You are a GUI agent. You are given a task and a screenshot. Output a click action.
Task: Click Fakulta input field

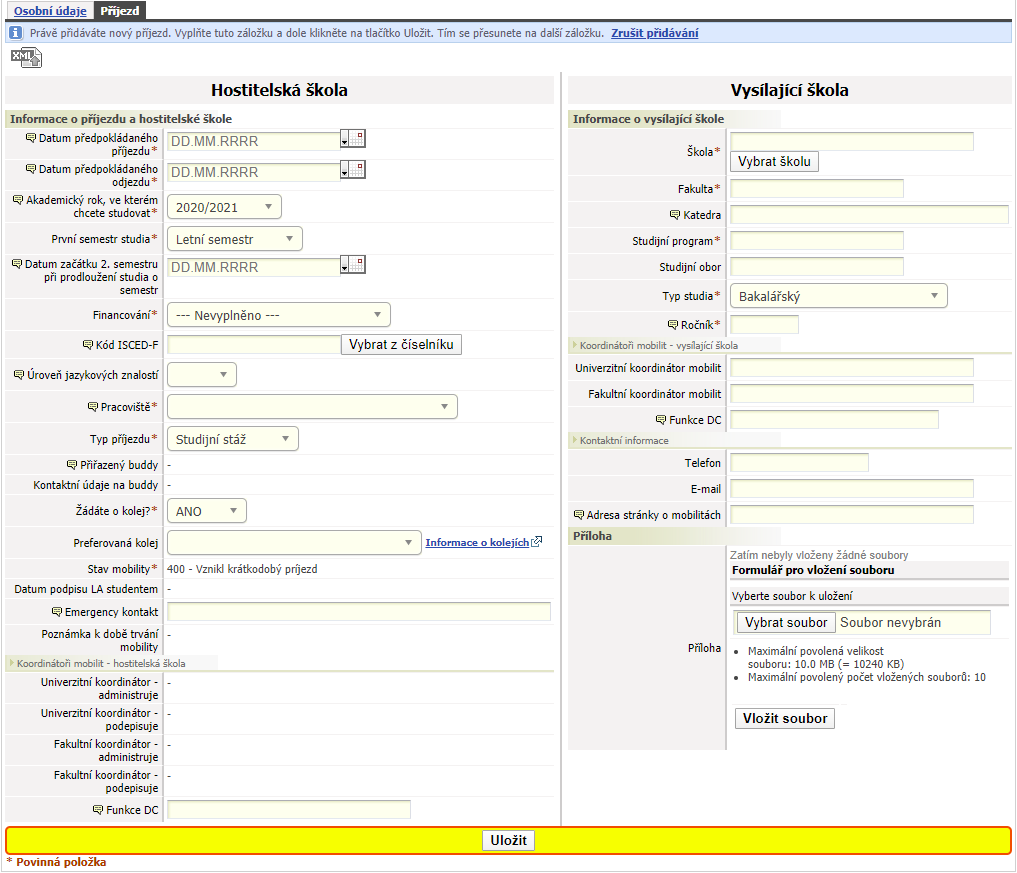(x=817, y=189)
